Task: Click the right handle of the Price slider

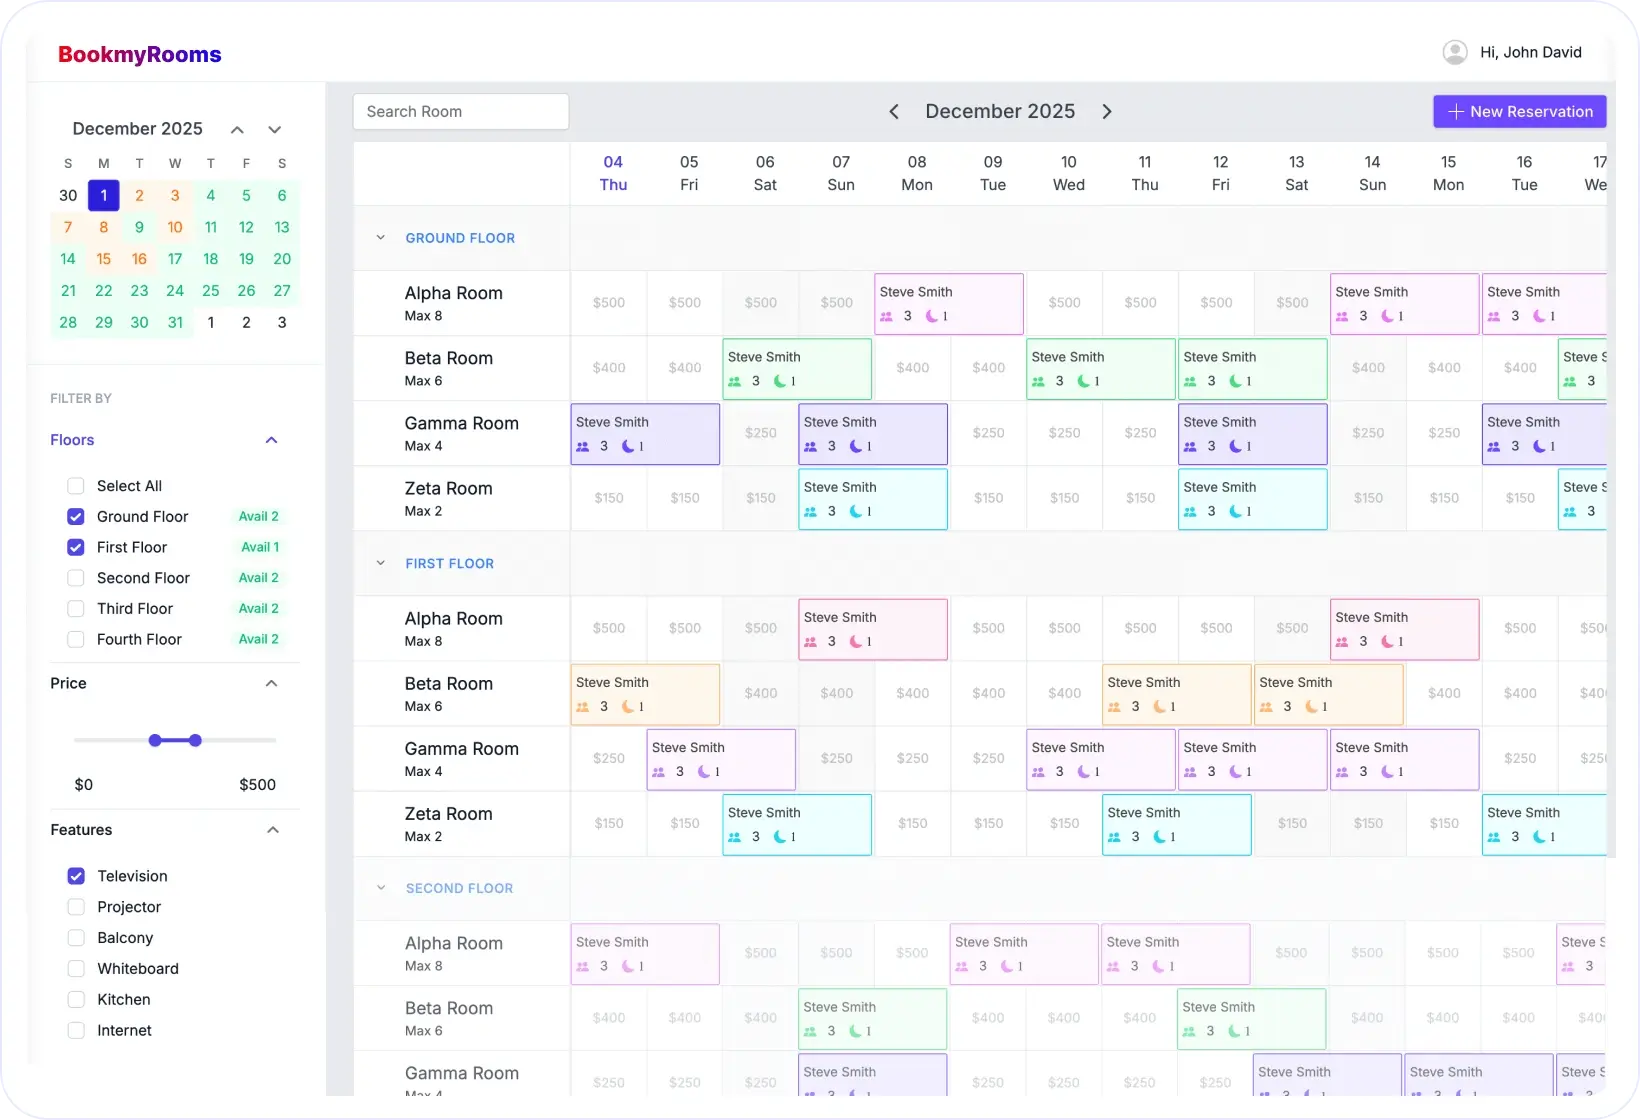Action: tap(195, 741)
